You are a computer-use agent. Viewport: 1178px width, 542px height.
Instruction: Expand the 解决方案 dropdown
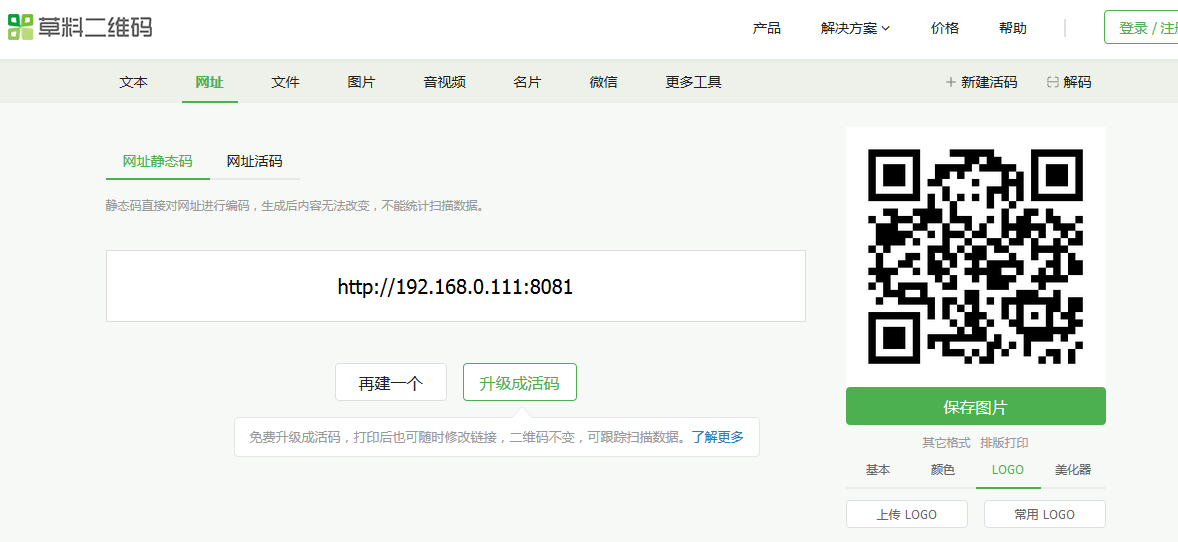click(855, 29)
